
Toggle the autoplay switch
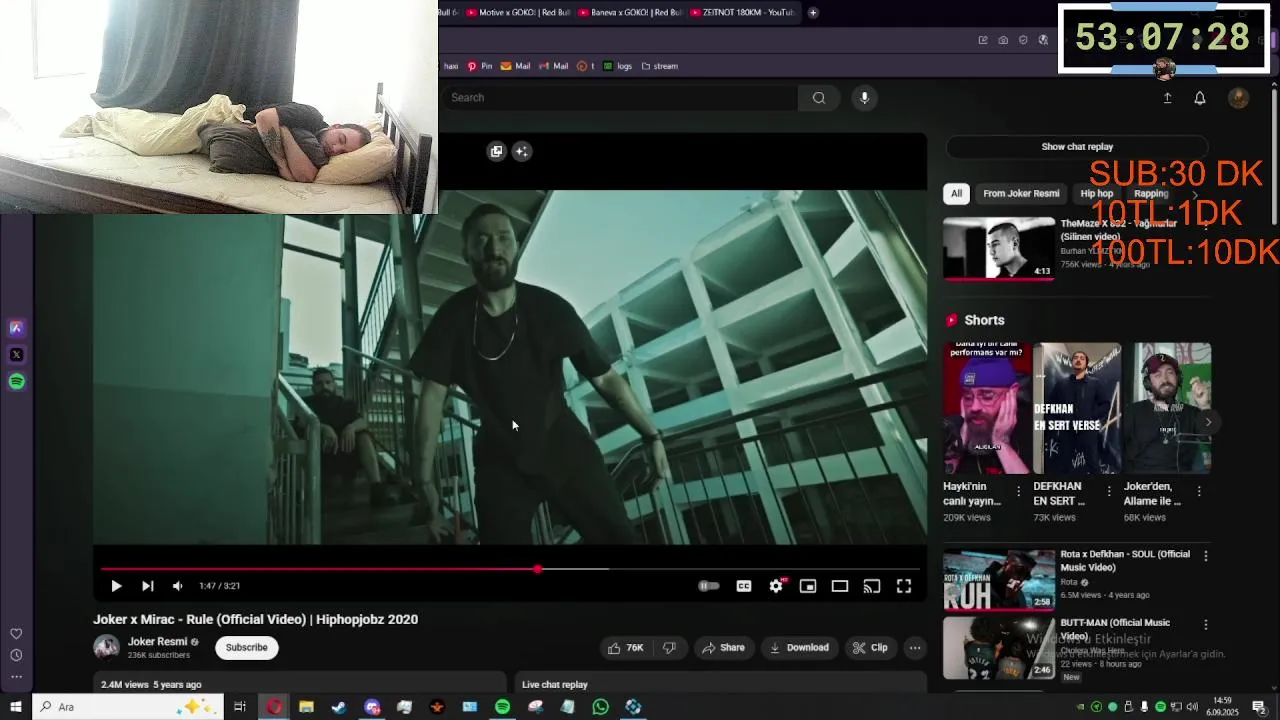pyautogui.click(x=708, y=586)
